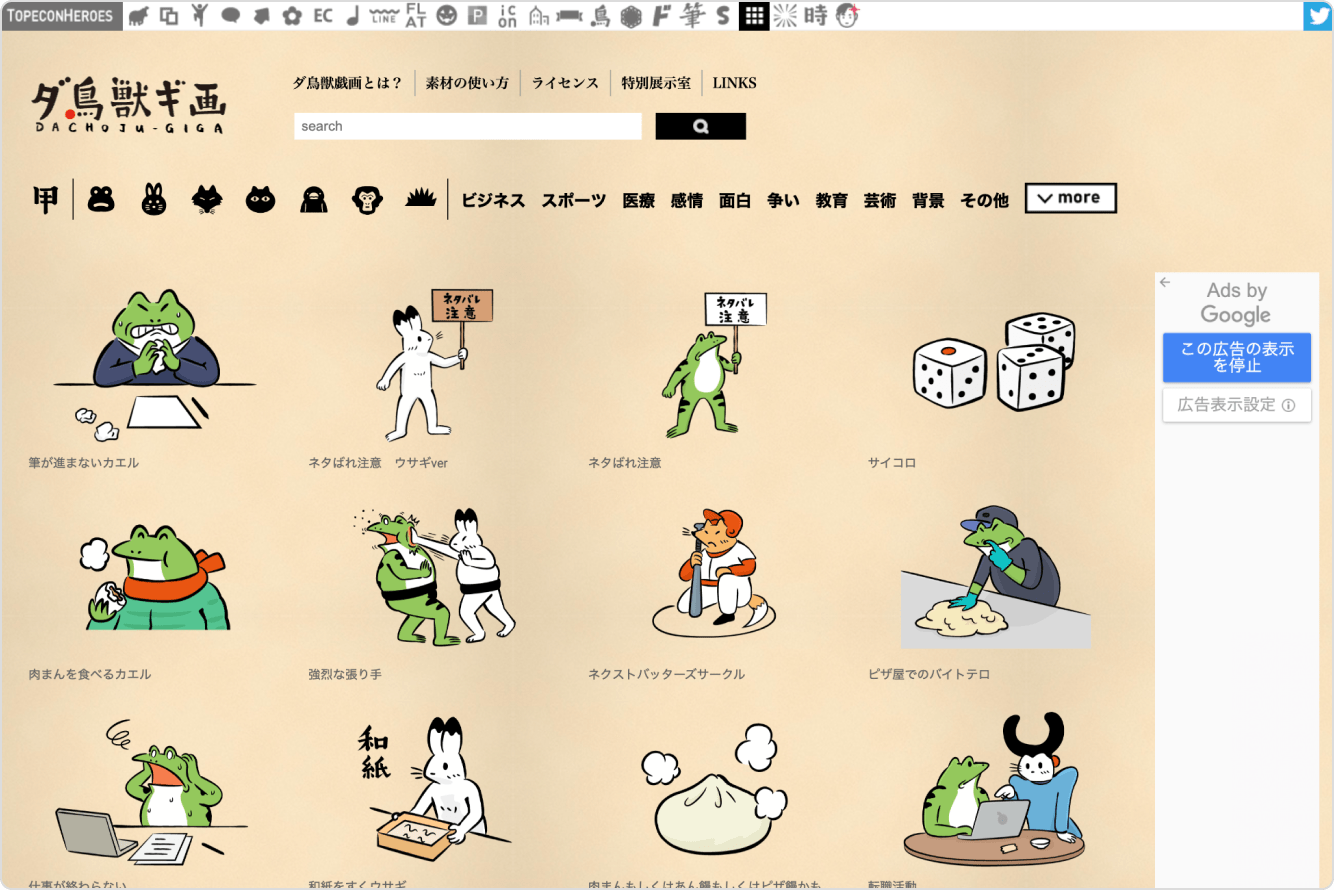The height and width of the screenshot is (890, 1334).
Task: Open the サイコロ dice illustration
Action: [994, 361]
